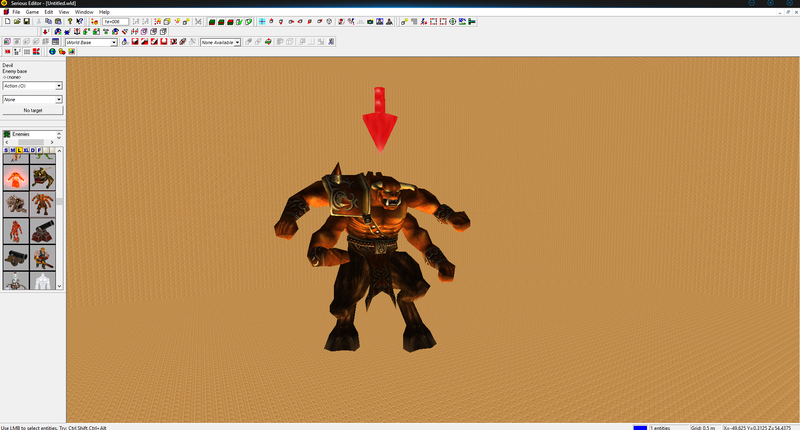
Task: Click the '1 entities' status bar text
Action: pyautogui.click(x=661, y=427)
